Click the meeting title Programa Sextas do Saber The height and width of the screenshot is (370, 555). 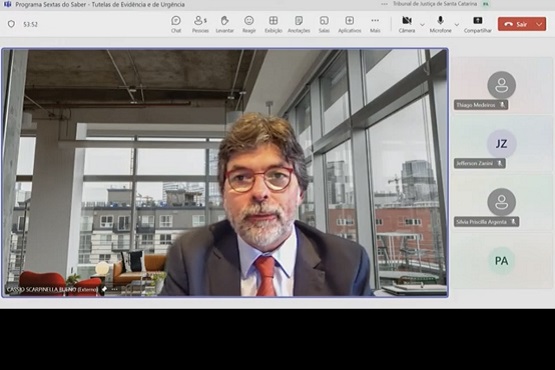[100, 5]
